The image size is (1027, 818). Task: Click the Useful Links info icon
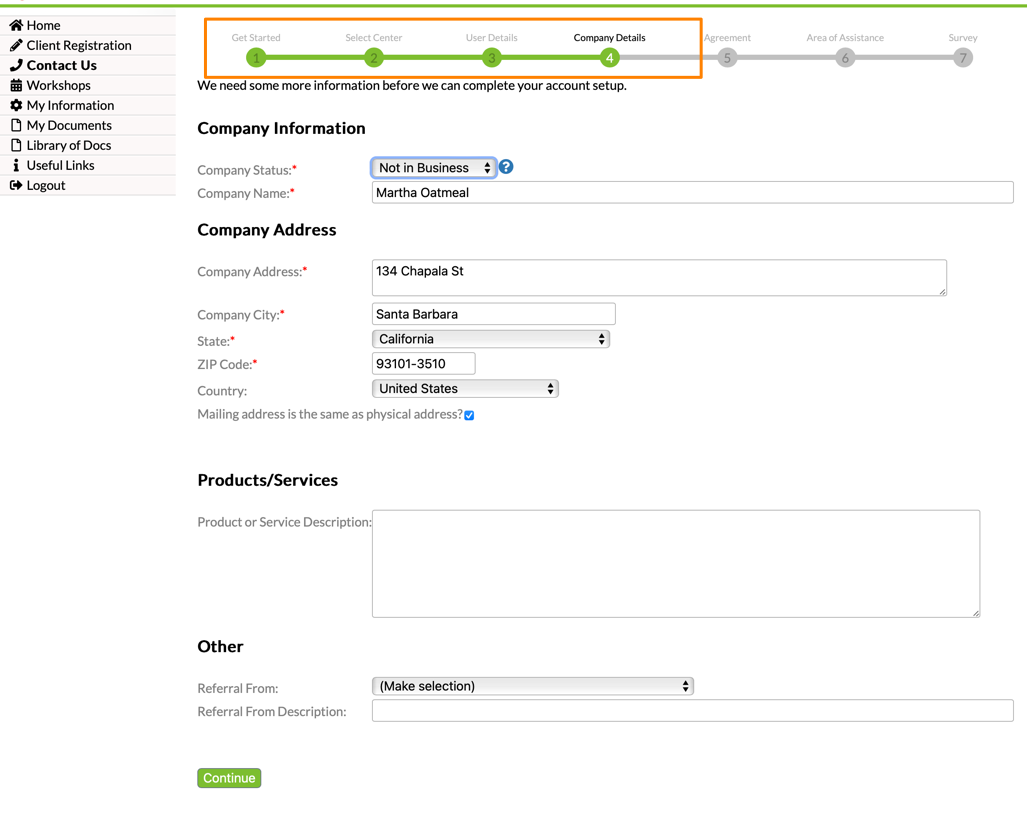pyautogui.click(x=16, y=165)
